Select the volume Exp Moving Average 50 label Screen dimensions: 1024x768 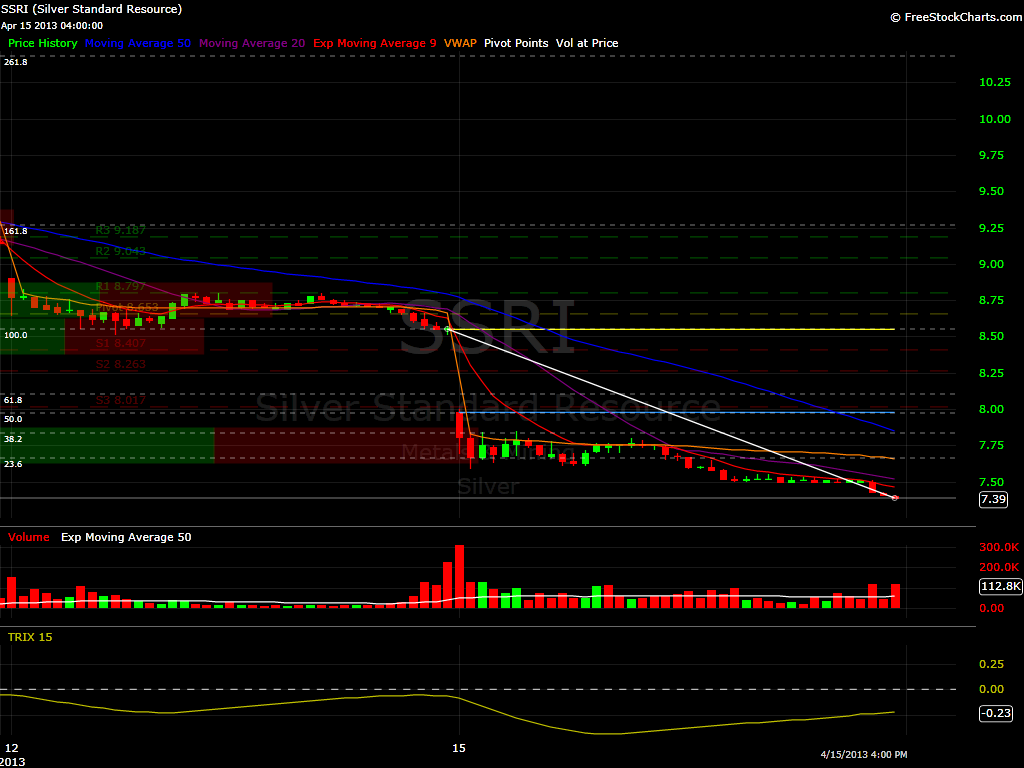coord(126,537)
